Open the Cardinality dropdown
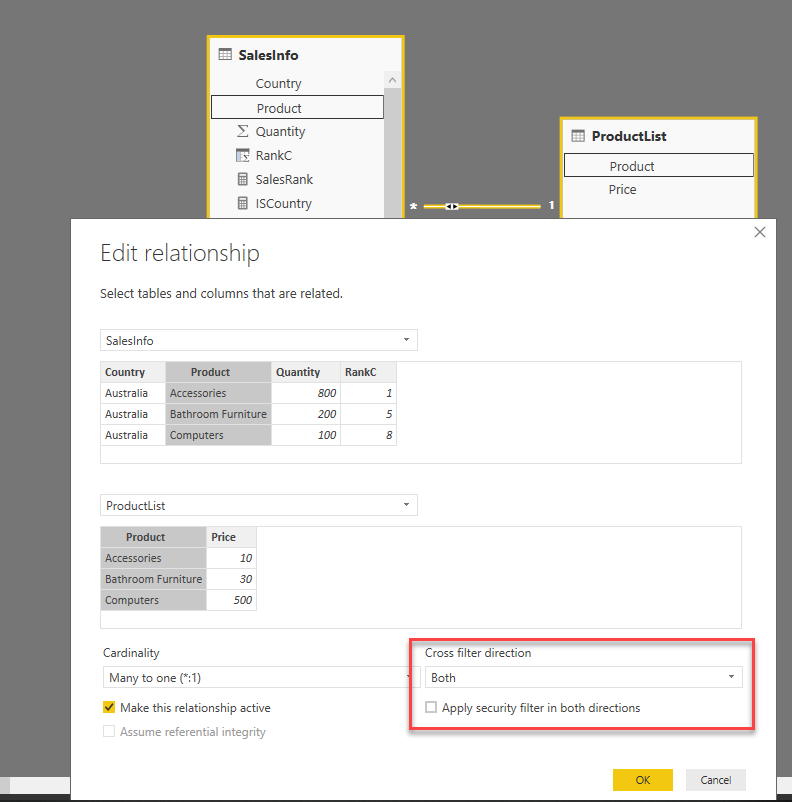This screenshot has width=792, height=802. click(260, 677)
